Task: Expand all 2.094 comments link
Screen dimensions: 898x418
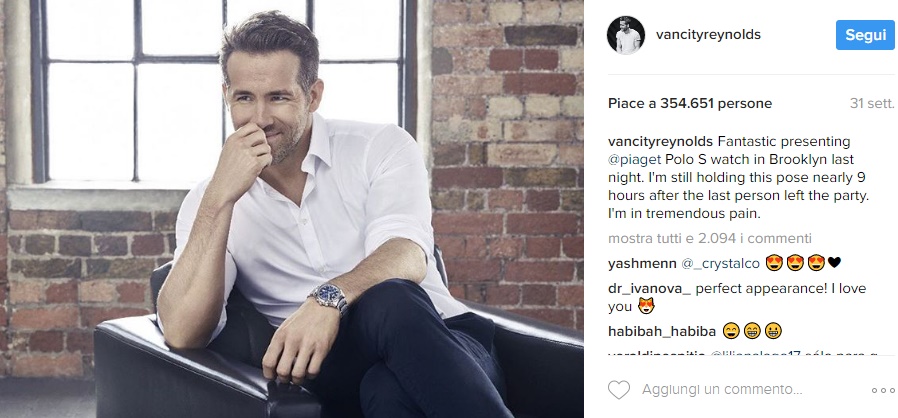Action: [x=710, y=238]
